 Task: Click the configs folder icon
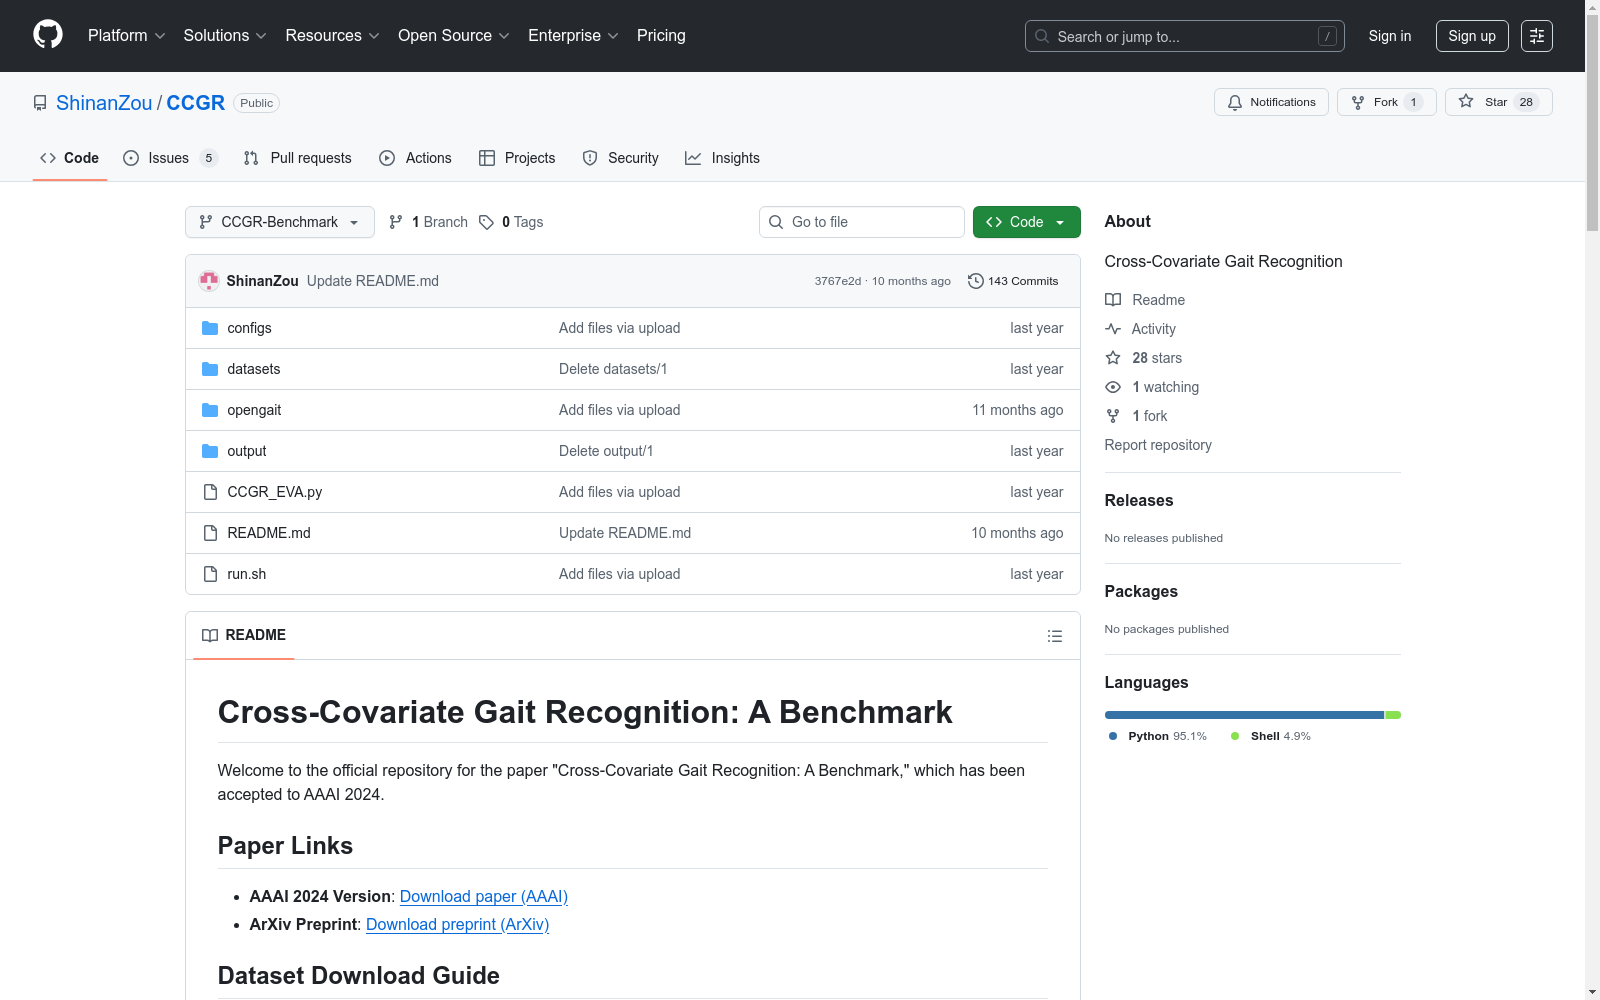210,328
